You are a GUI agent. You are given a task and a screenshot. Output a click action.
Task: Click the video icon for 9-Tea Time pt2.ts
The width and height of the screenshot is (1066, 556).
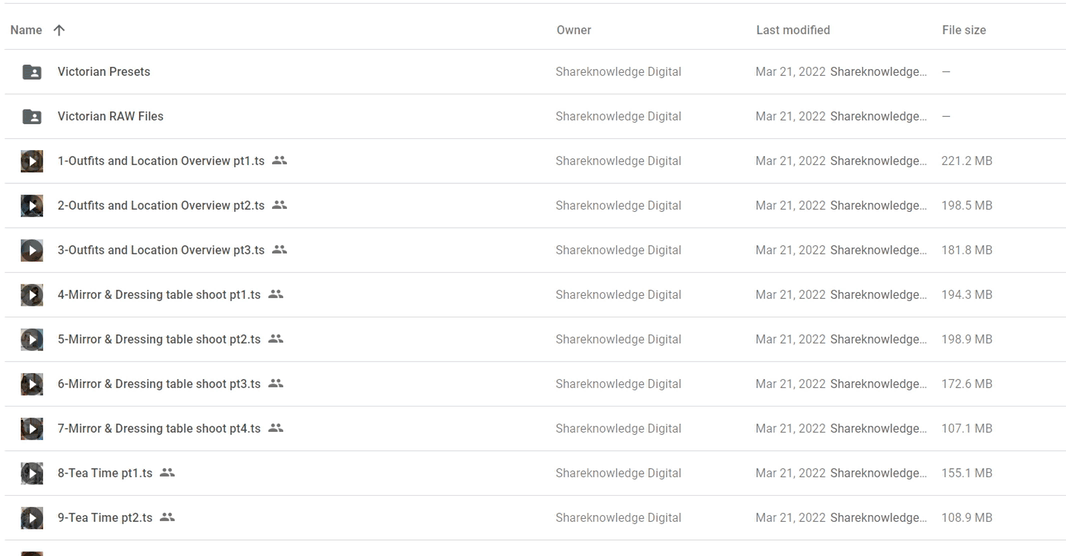(x=32, y=518)
